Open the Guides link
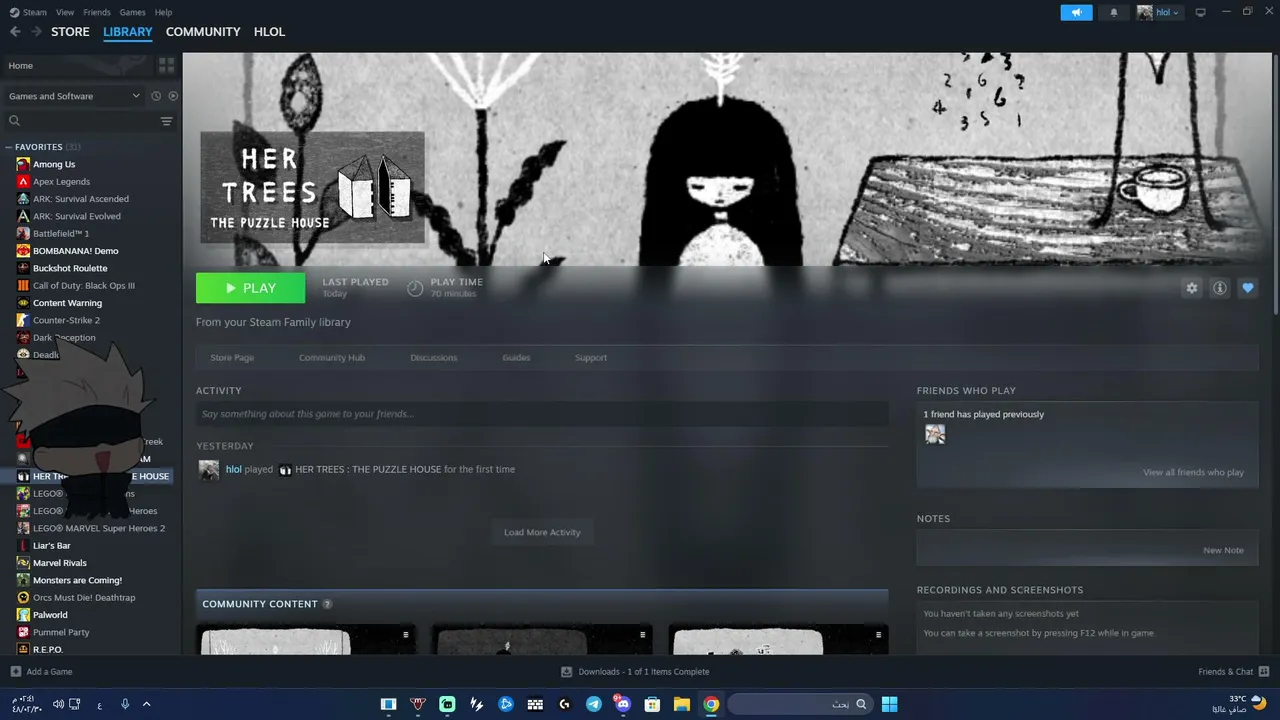 516,357
